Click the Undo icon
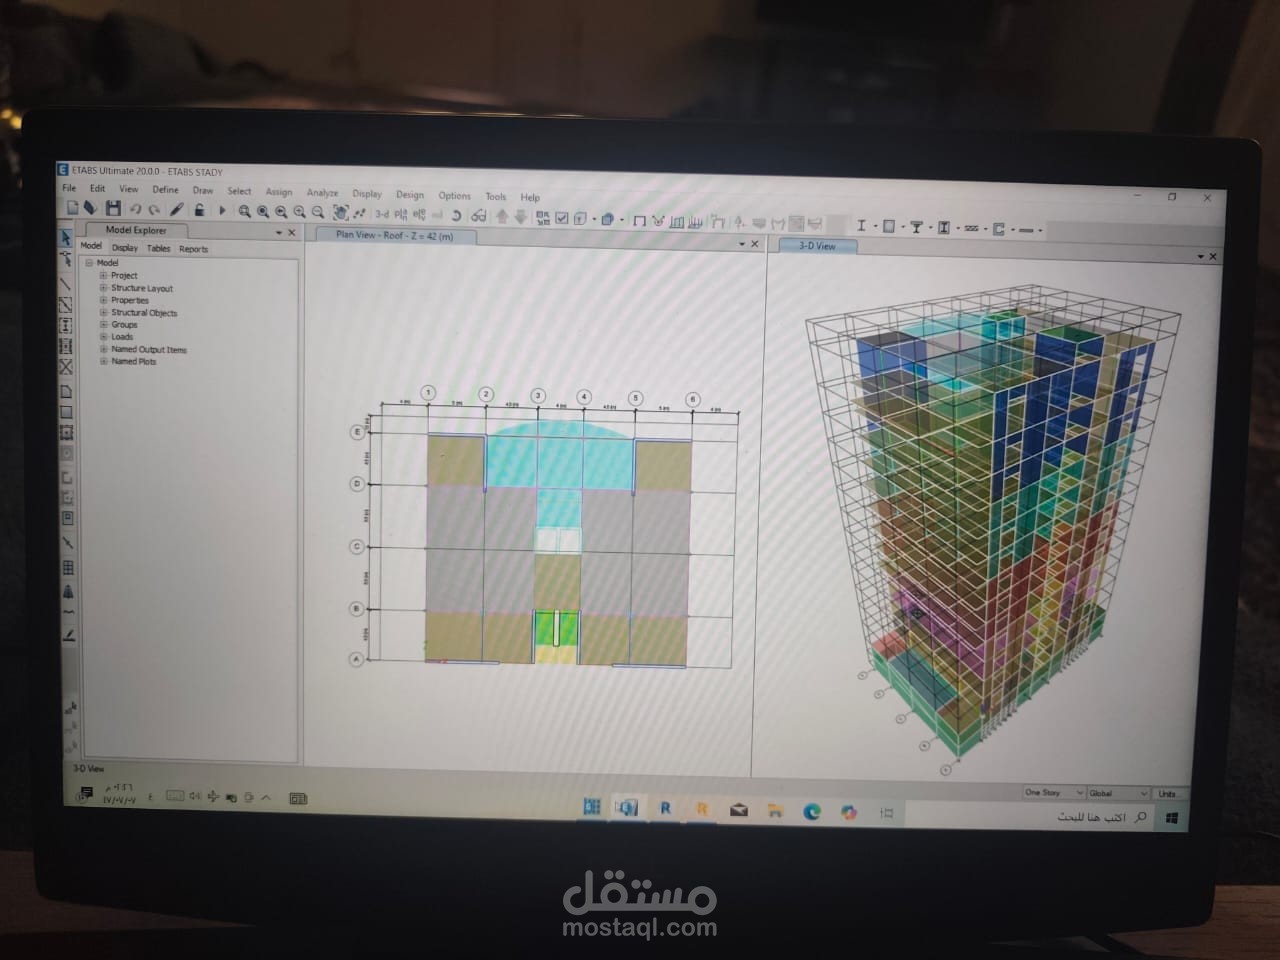Image resolution: width=1280 pixels, height=960 pixels. click(136, 209)
